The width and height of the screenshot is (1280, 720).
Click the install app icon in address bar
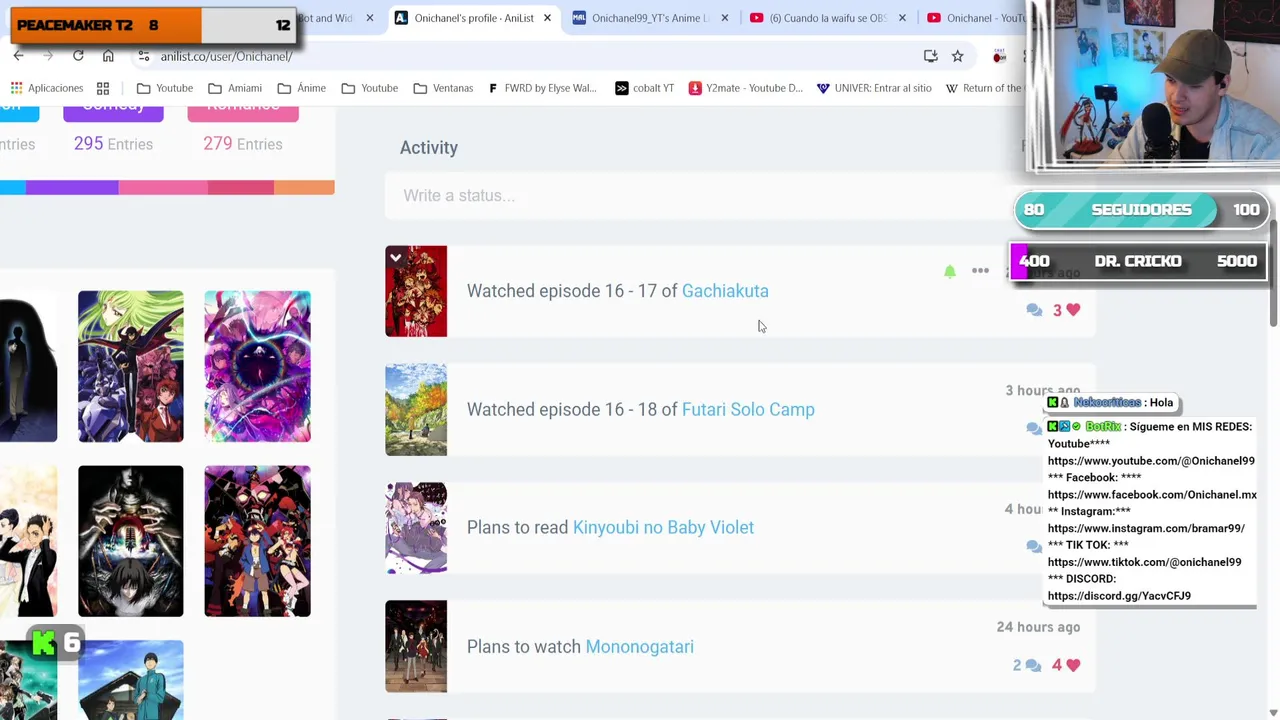[x=930, y=56]
